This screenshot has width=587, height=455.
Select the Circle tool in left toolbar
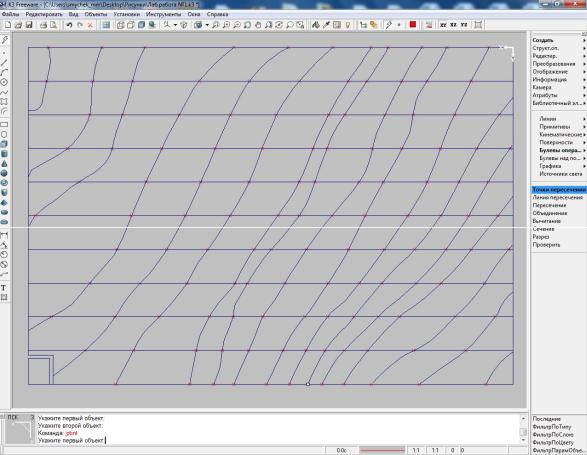click(4, 82)
